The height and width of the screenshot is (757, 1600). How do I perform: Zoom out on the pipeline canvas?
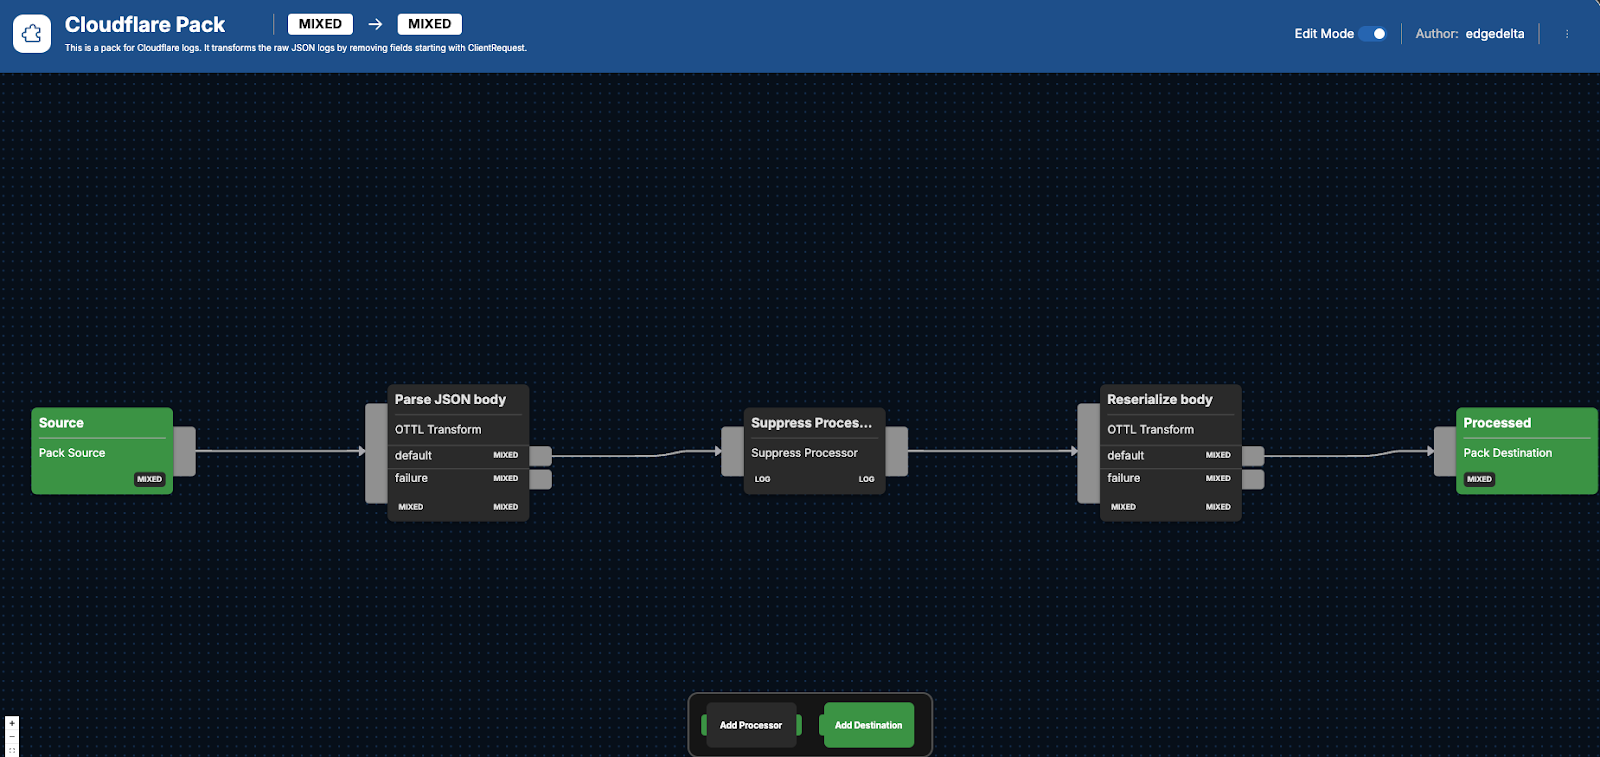click(12, 737)
